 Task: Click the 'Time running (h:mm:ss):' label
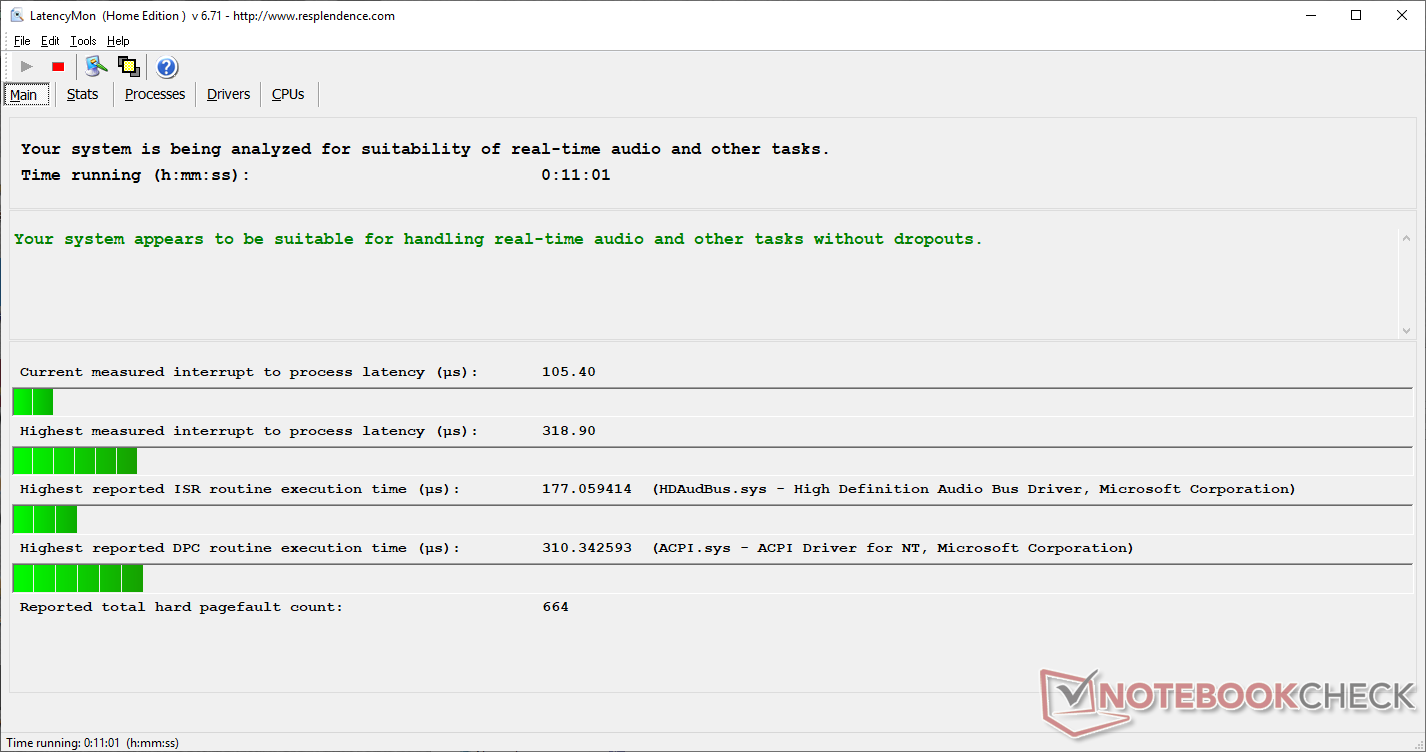[135, 175]
